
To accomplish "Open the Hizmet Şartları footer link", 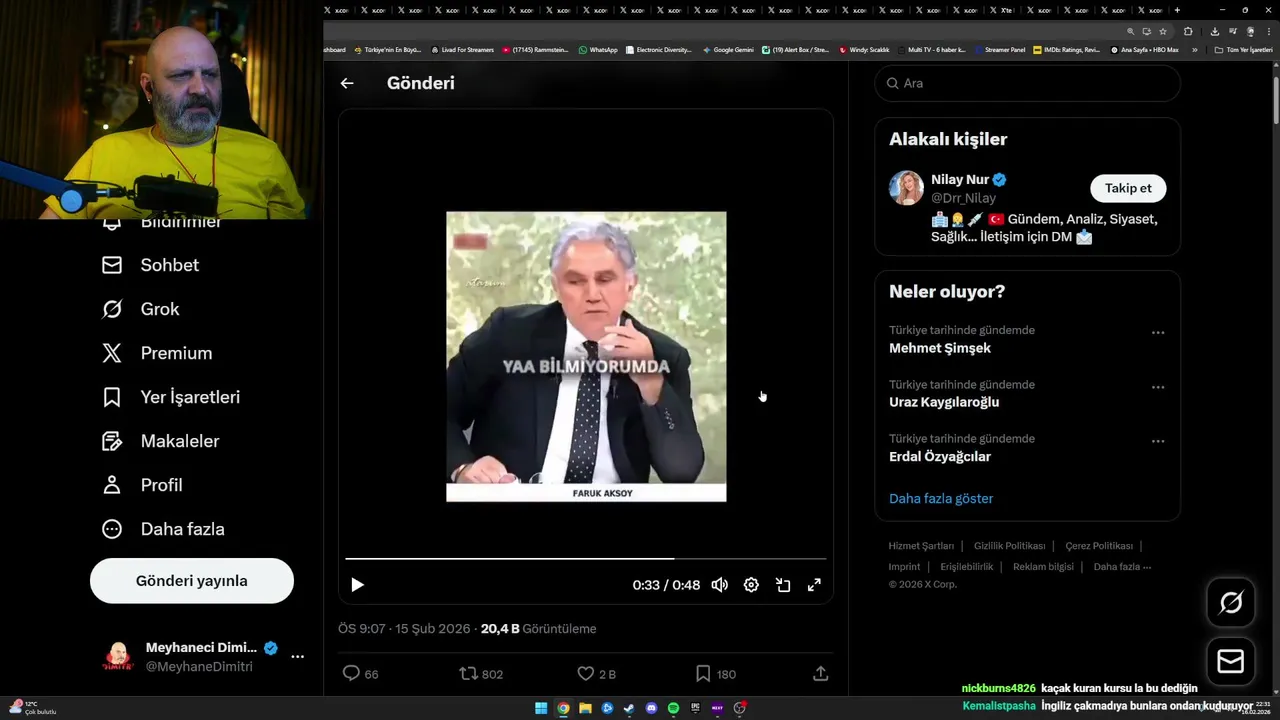I will 921,546.
